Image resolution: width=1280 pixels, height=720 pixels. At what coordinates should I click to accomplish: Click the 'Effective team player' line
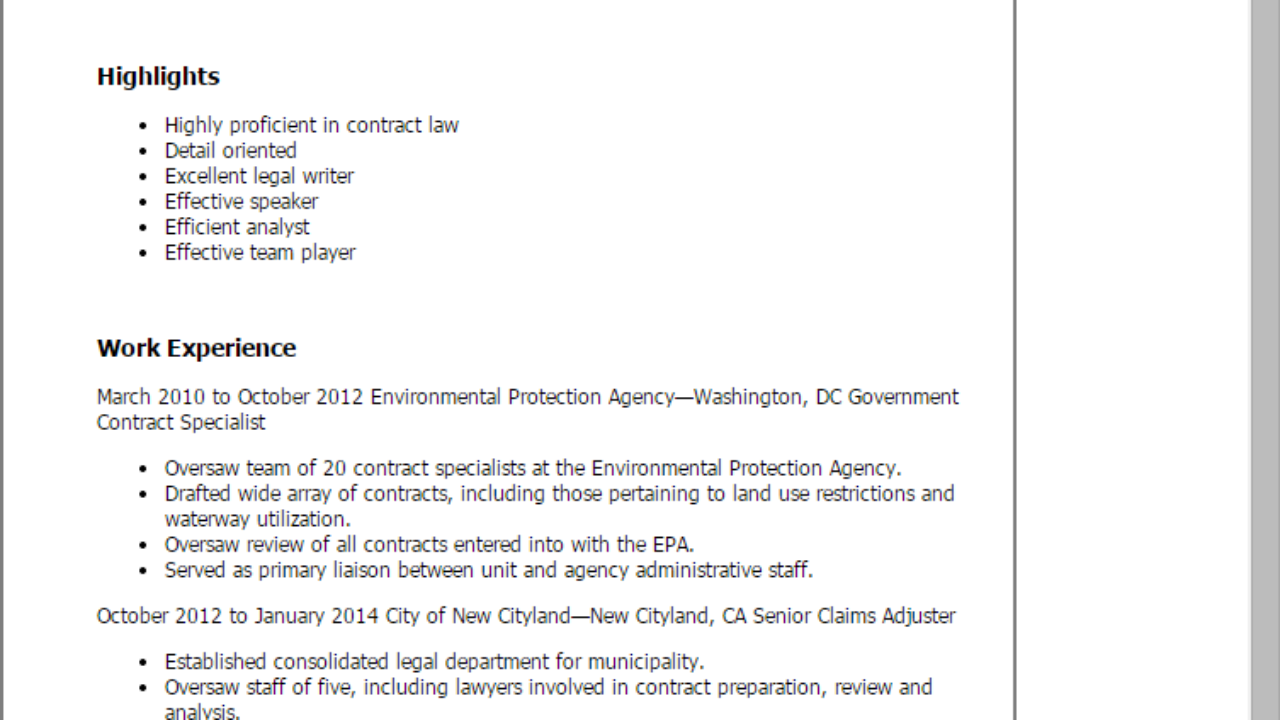260,252
